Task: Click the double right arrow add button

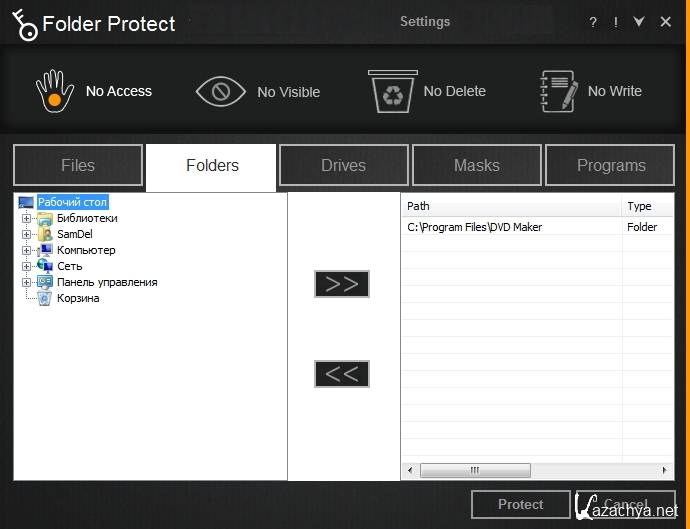Action: [x=342, y=284]
